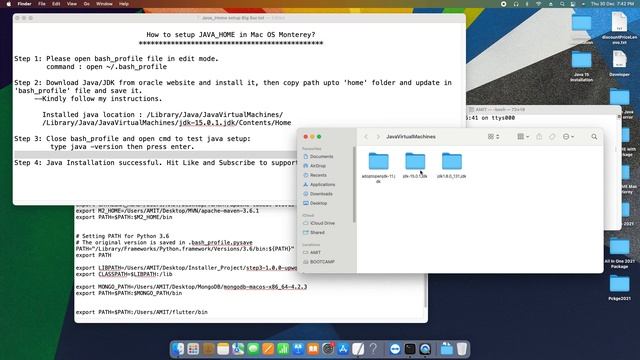Open the Apple menu

click(9, 4)
